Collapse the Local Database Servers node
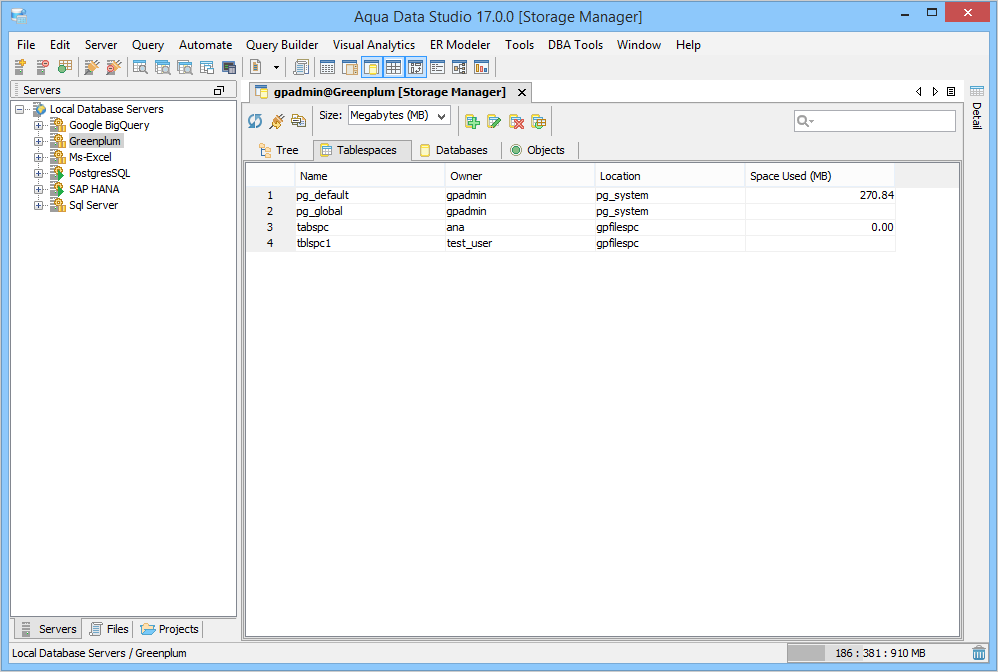998x672 pixels. [x=20, y=109]
